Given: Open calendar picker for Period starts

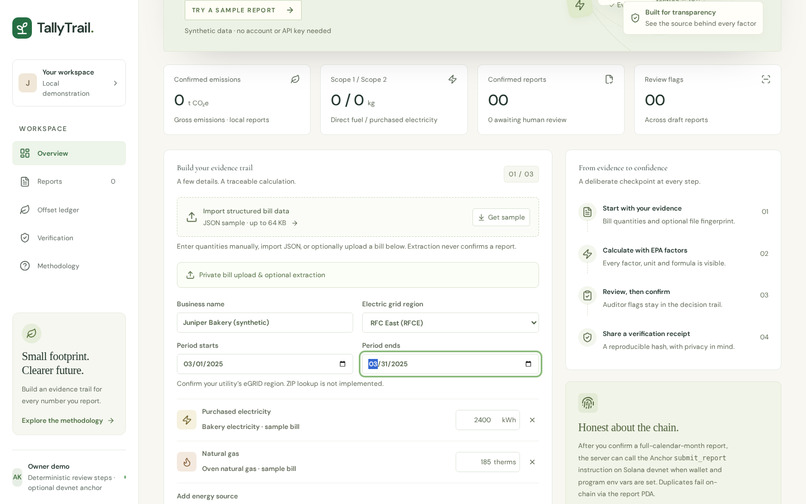Looking at the screenshot, I should point(342,364).
